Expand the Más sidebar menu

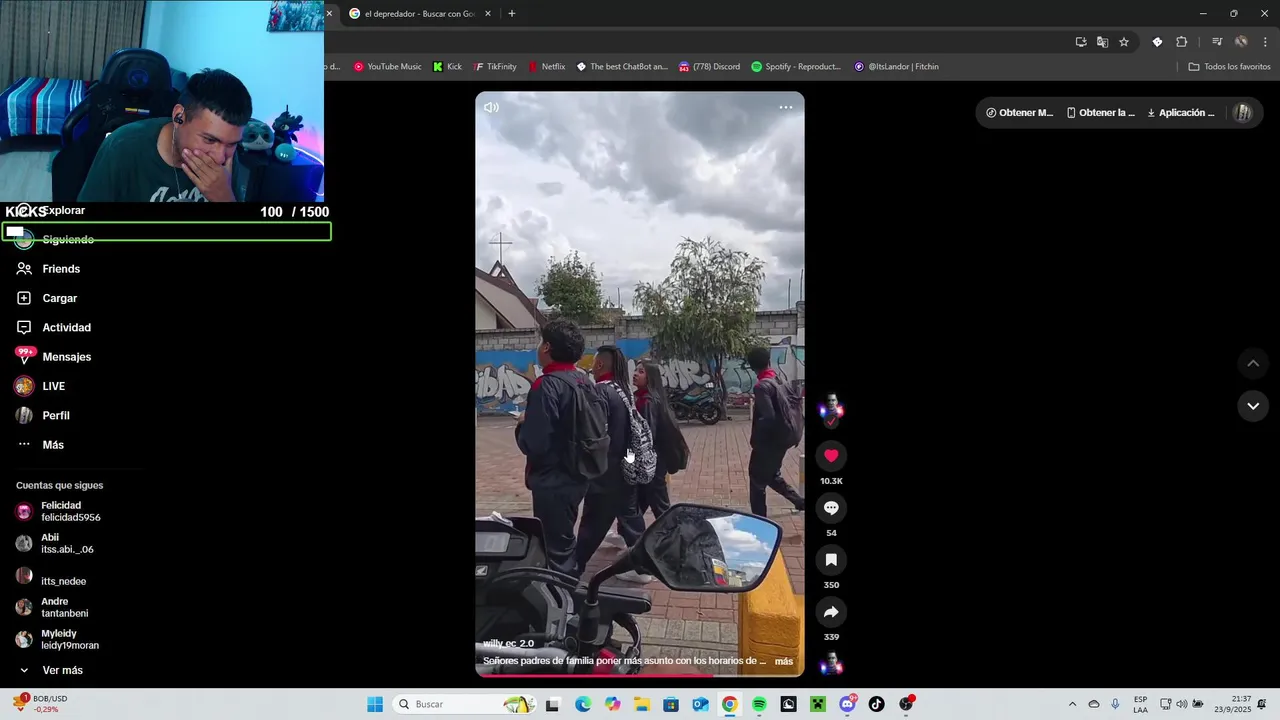click(53, 445)
